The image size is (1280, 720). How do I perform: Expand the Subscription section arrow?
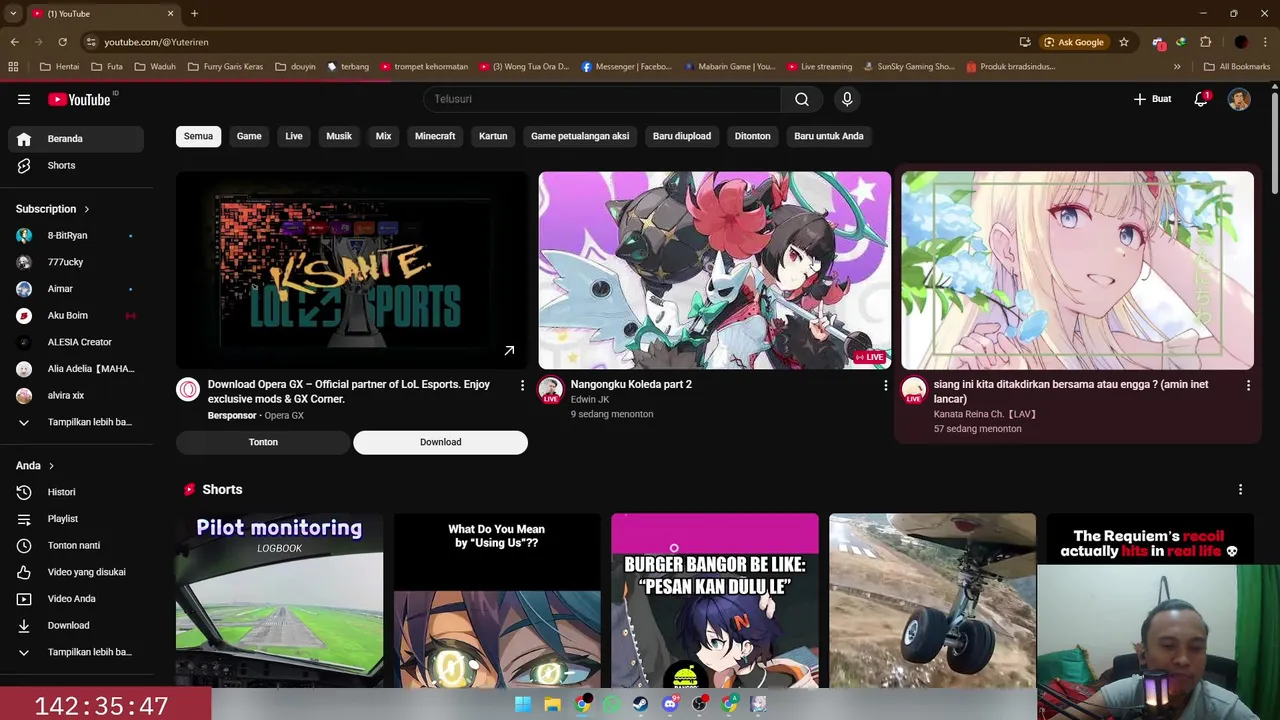click(86, 209)
